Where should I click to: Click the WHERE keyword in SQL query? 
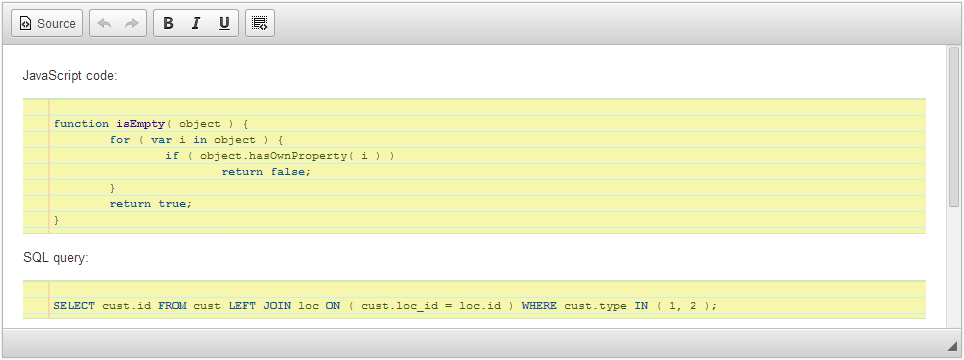(x=539, y=305)
